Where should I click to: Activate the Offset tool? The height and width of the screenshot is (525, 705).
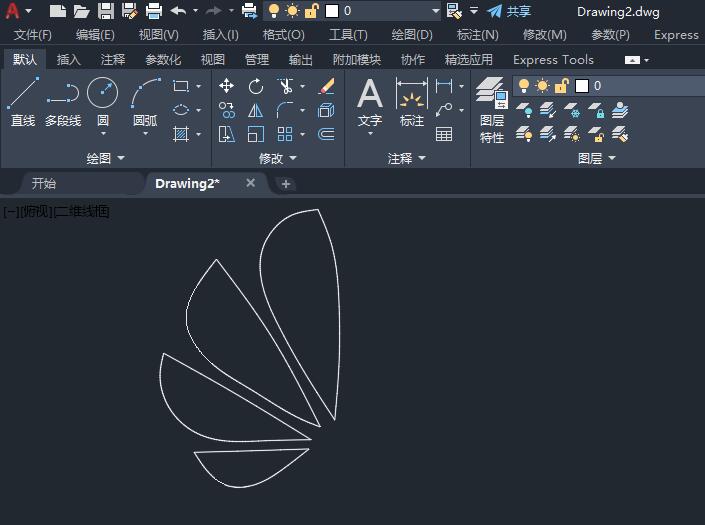(x=326, y=134)
